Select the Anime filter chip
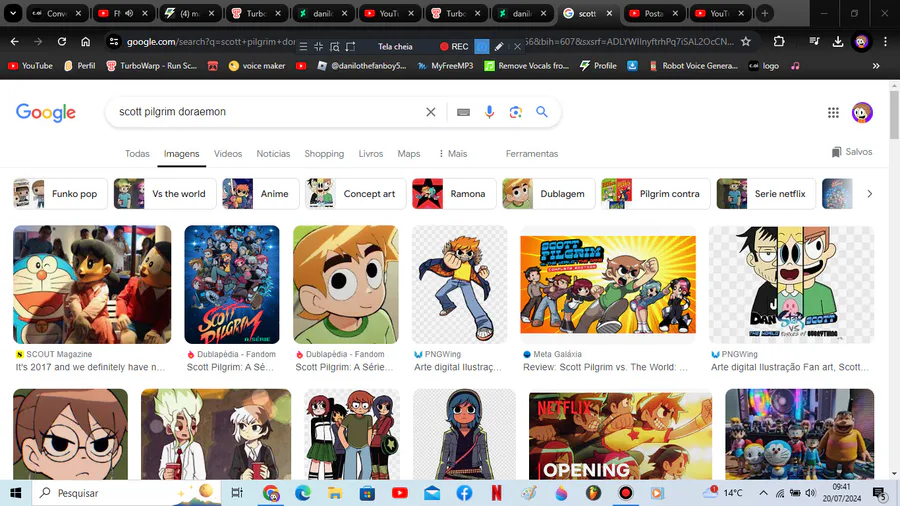This screenshot has height=506, width=900. [261, 194]
